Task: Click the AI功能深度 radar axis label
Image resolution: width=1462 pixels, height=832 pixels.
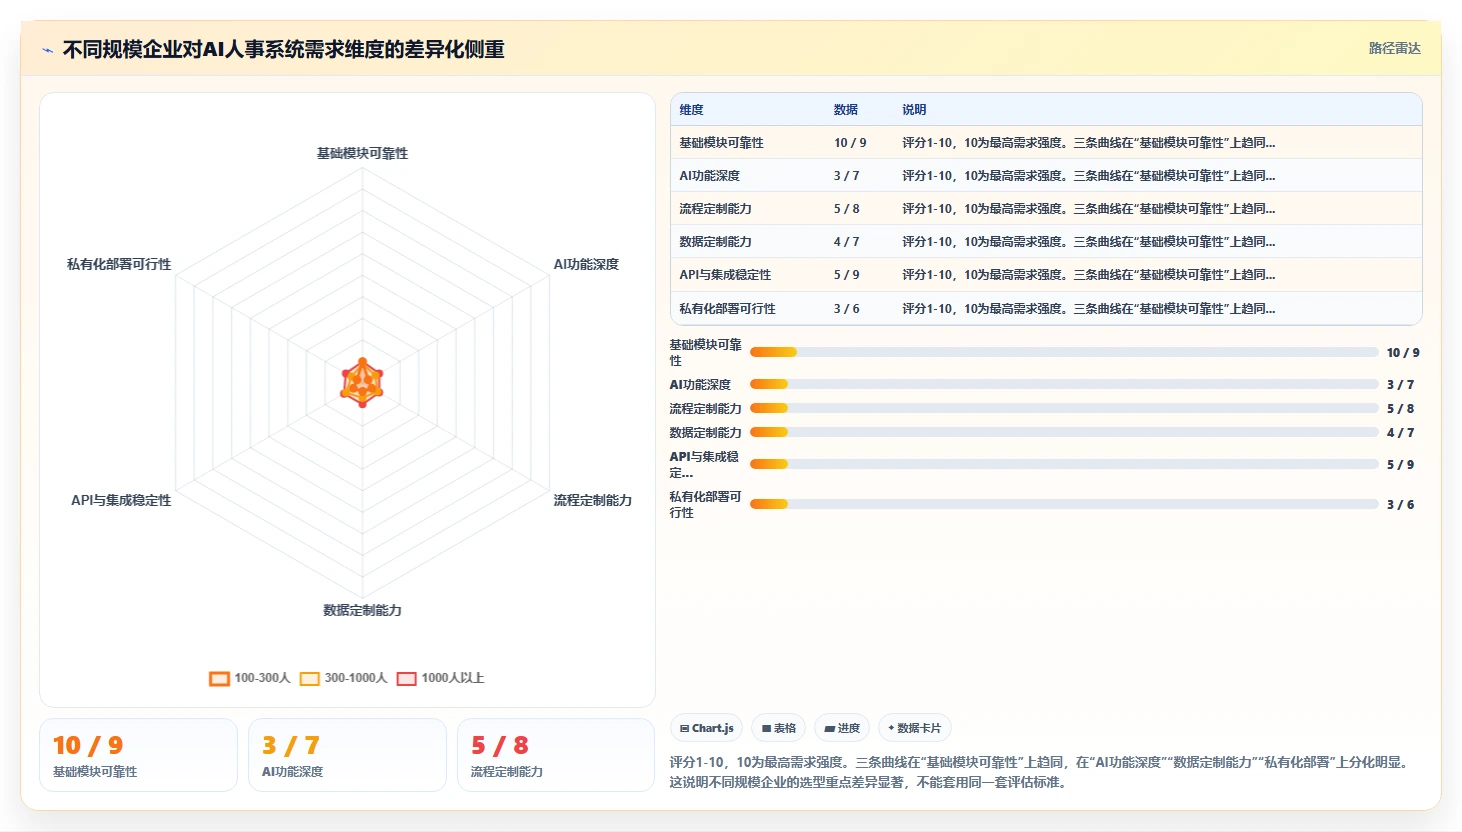Action: coord(586,264)
